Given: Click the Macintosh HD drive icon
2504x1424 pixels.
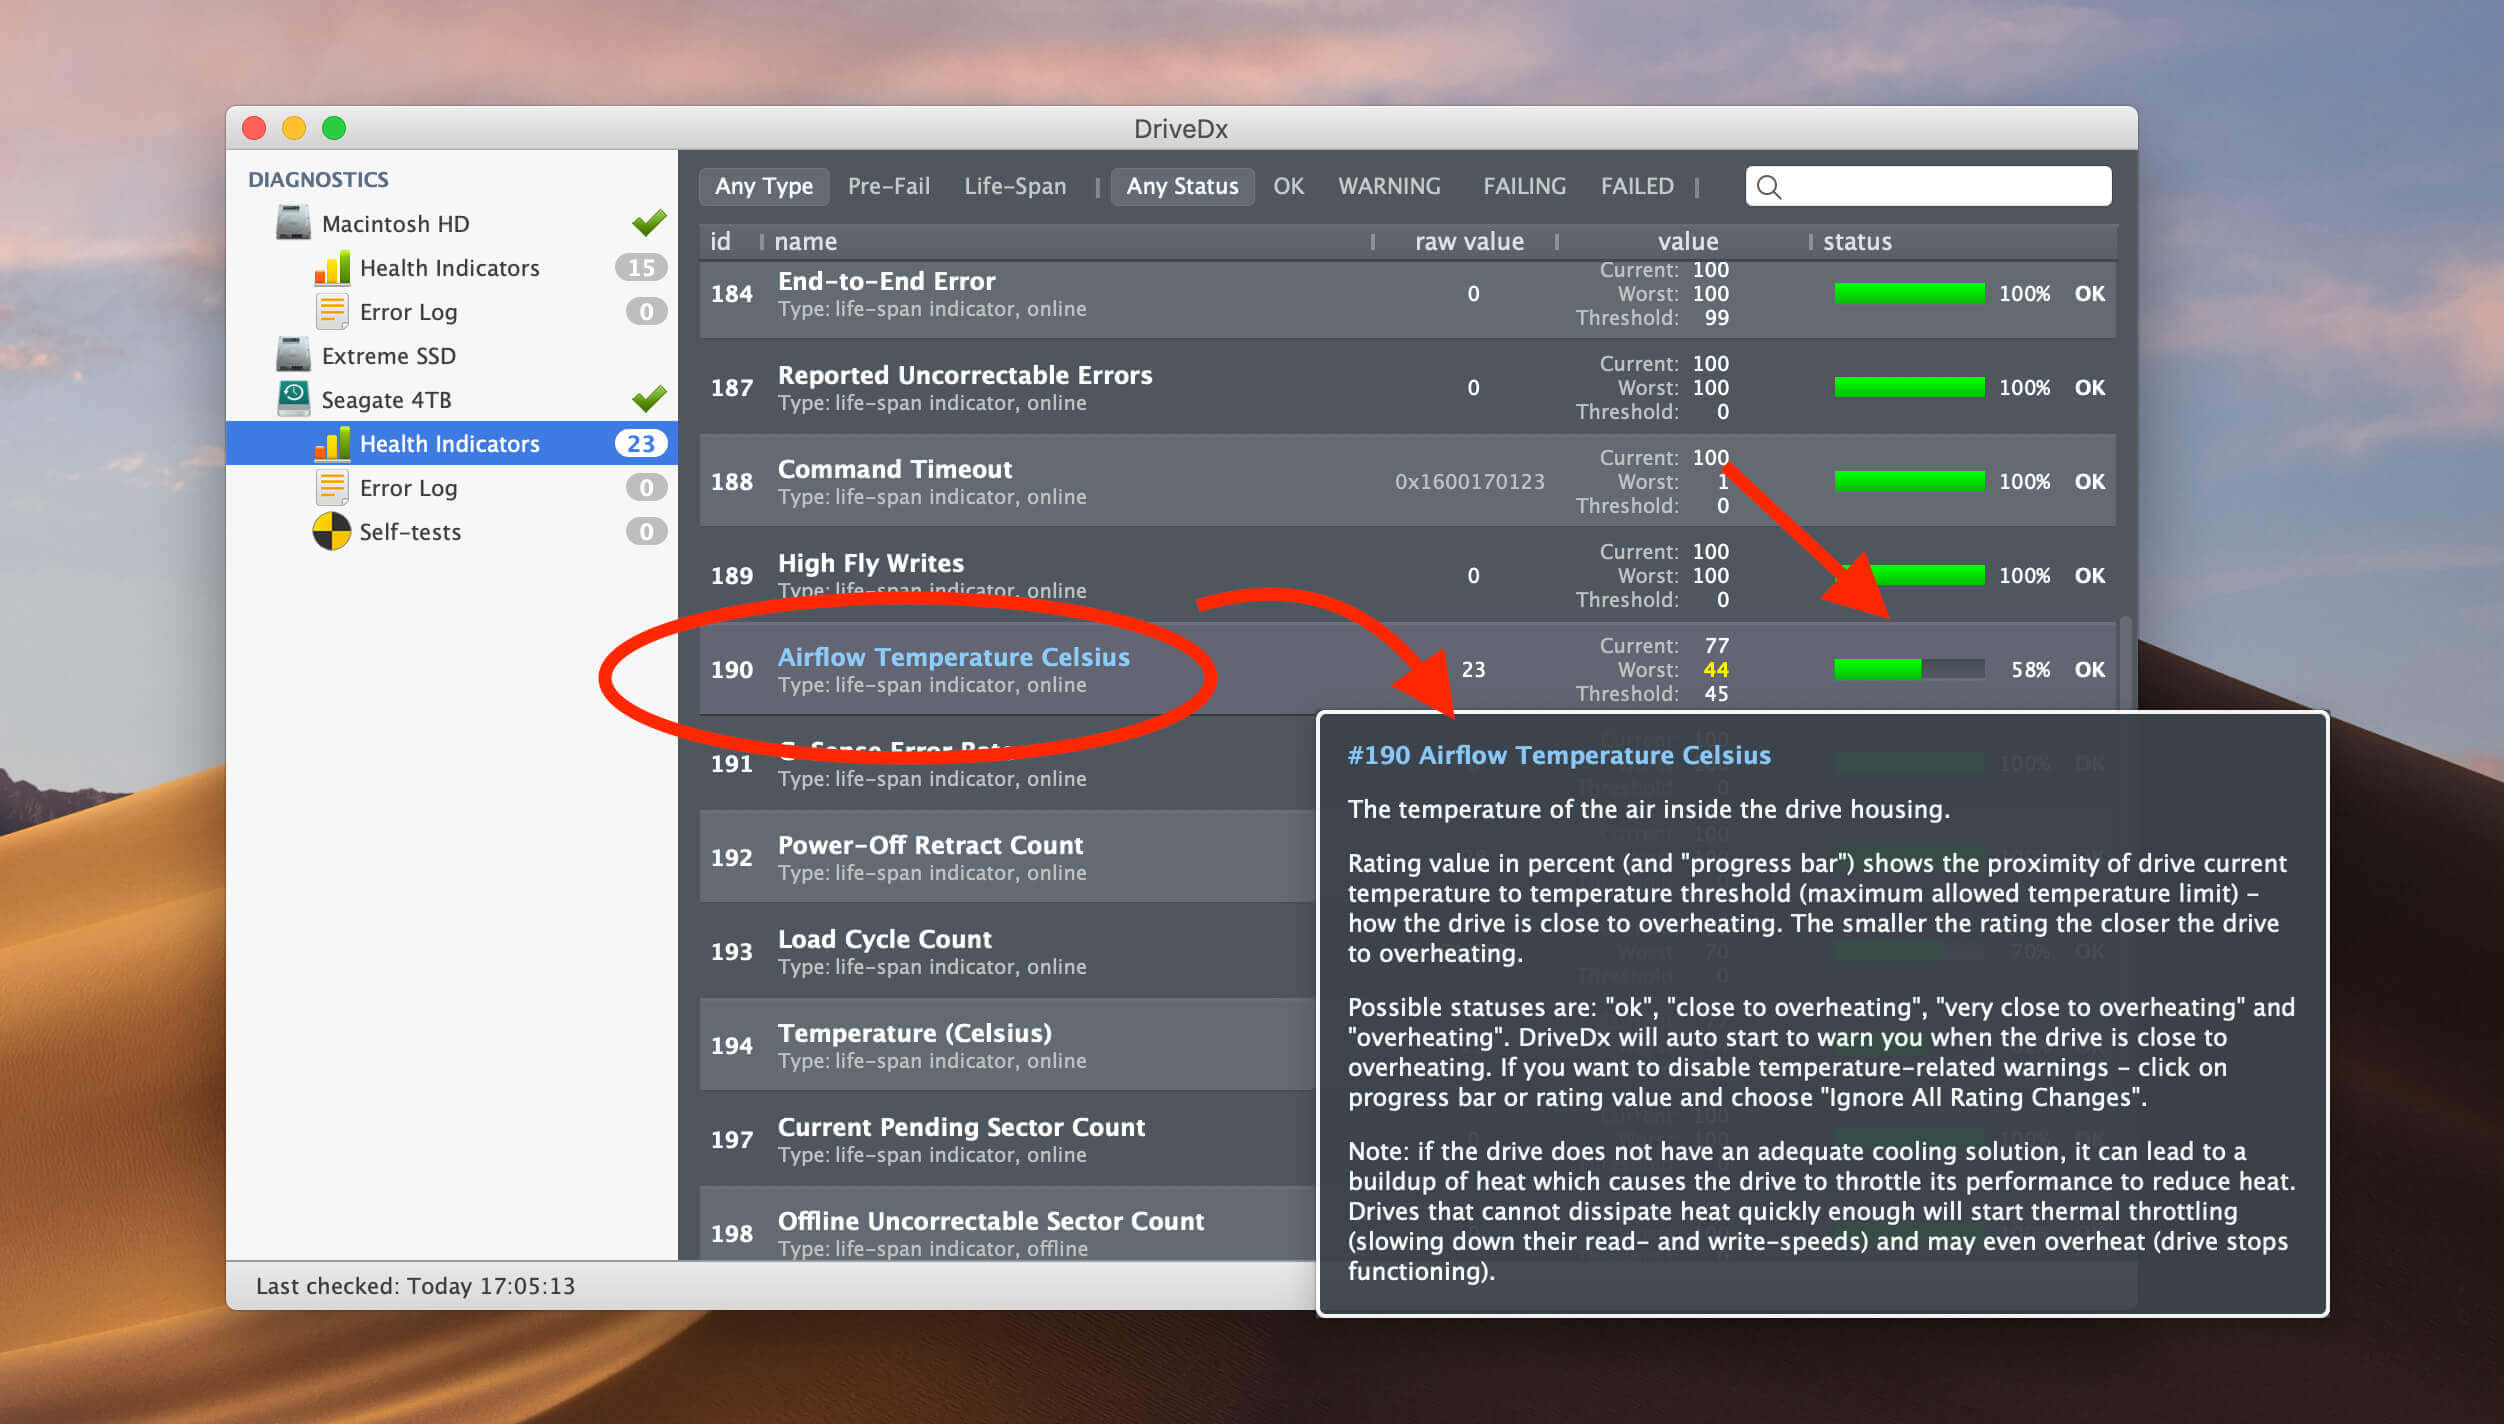Looking at the screenshot, I should [x=293, y=223].
